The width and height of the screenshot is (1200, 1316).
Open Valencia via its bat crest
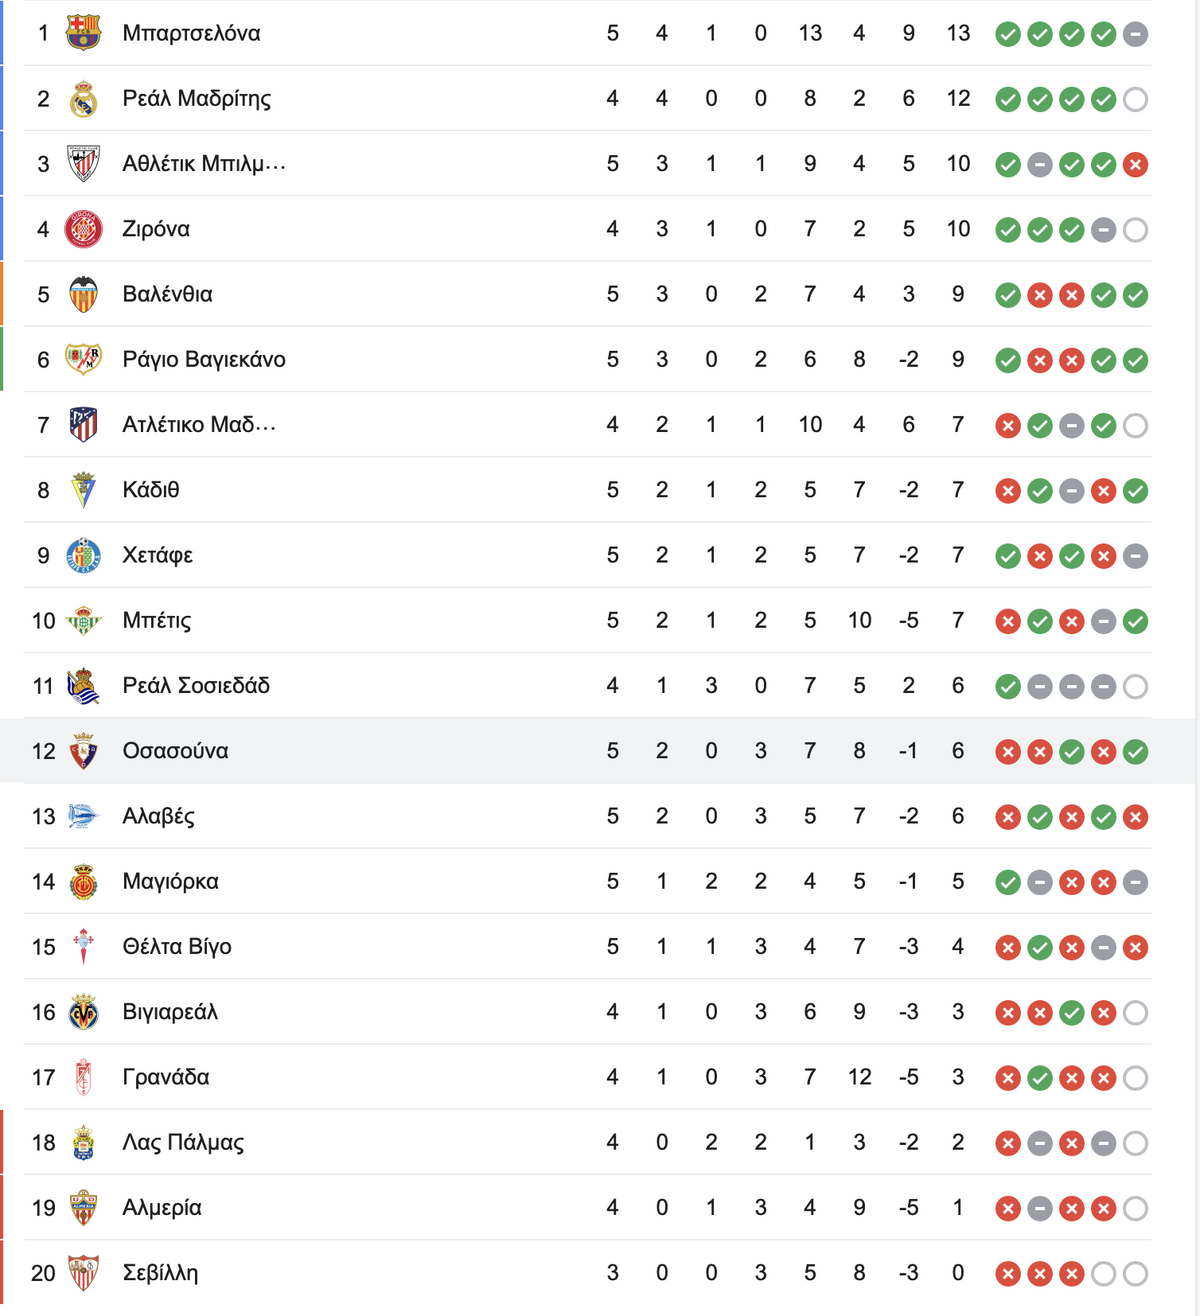pos(83,294)
